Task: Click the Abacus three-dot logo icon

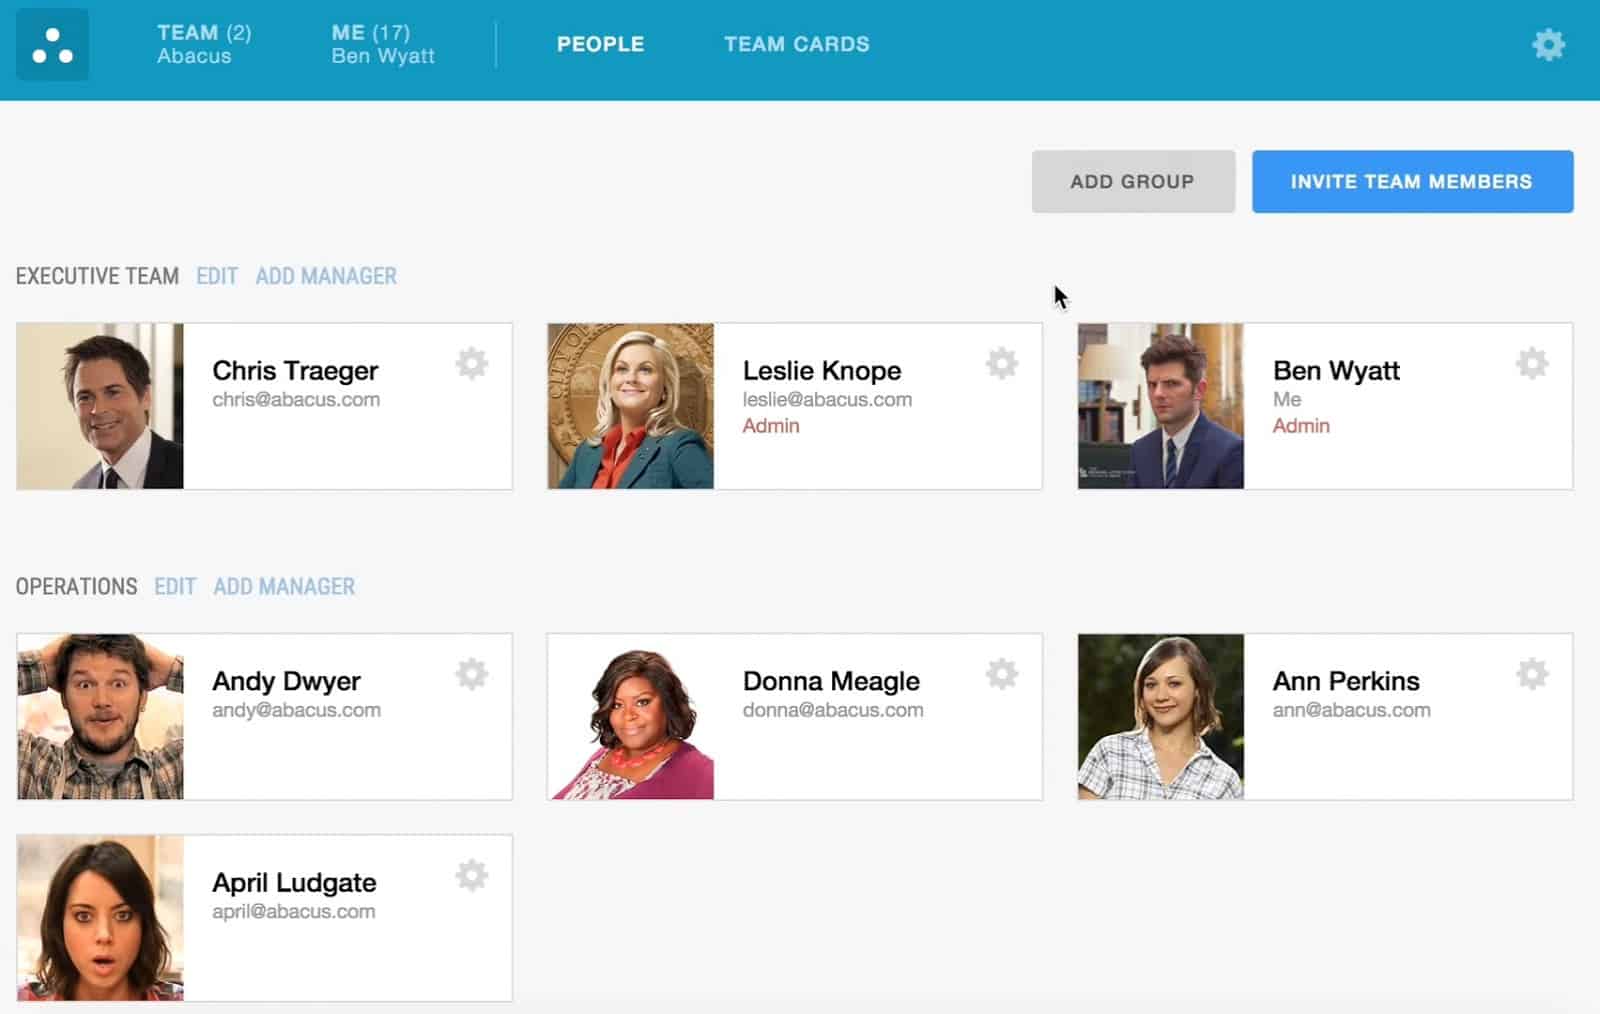Action: point(52,45)
